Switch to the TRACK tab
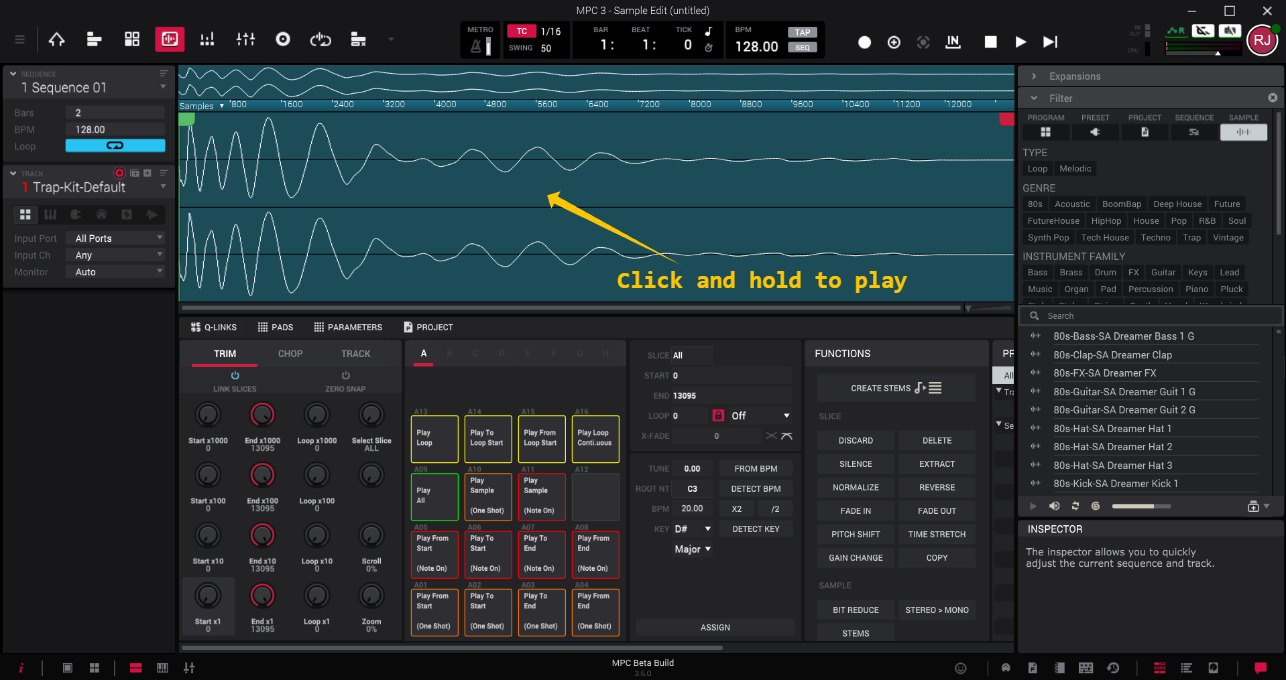This screenshot has height=680, width=1286. coord(356,354)
